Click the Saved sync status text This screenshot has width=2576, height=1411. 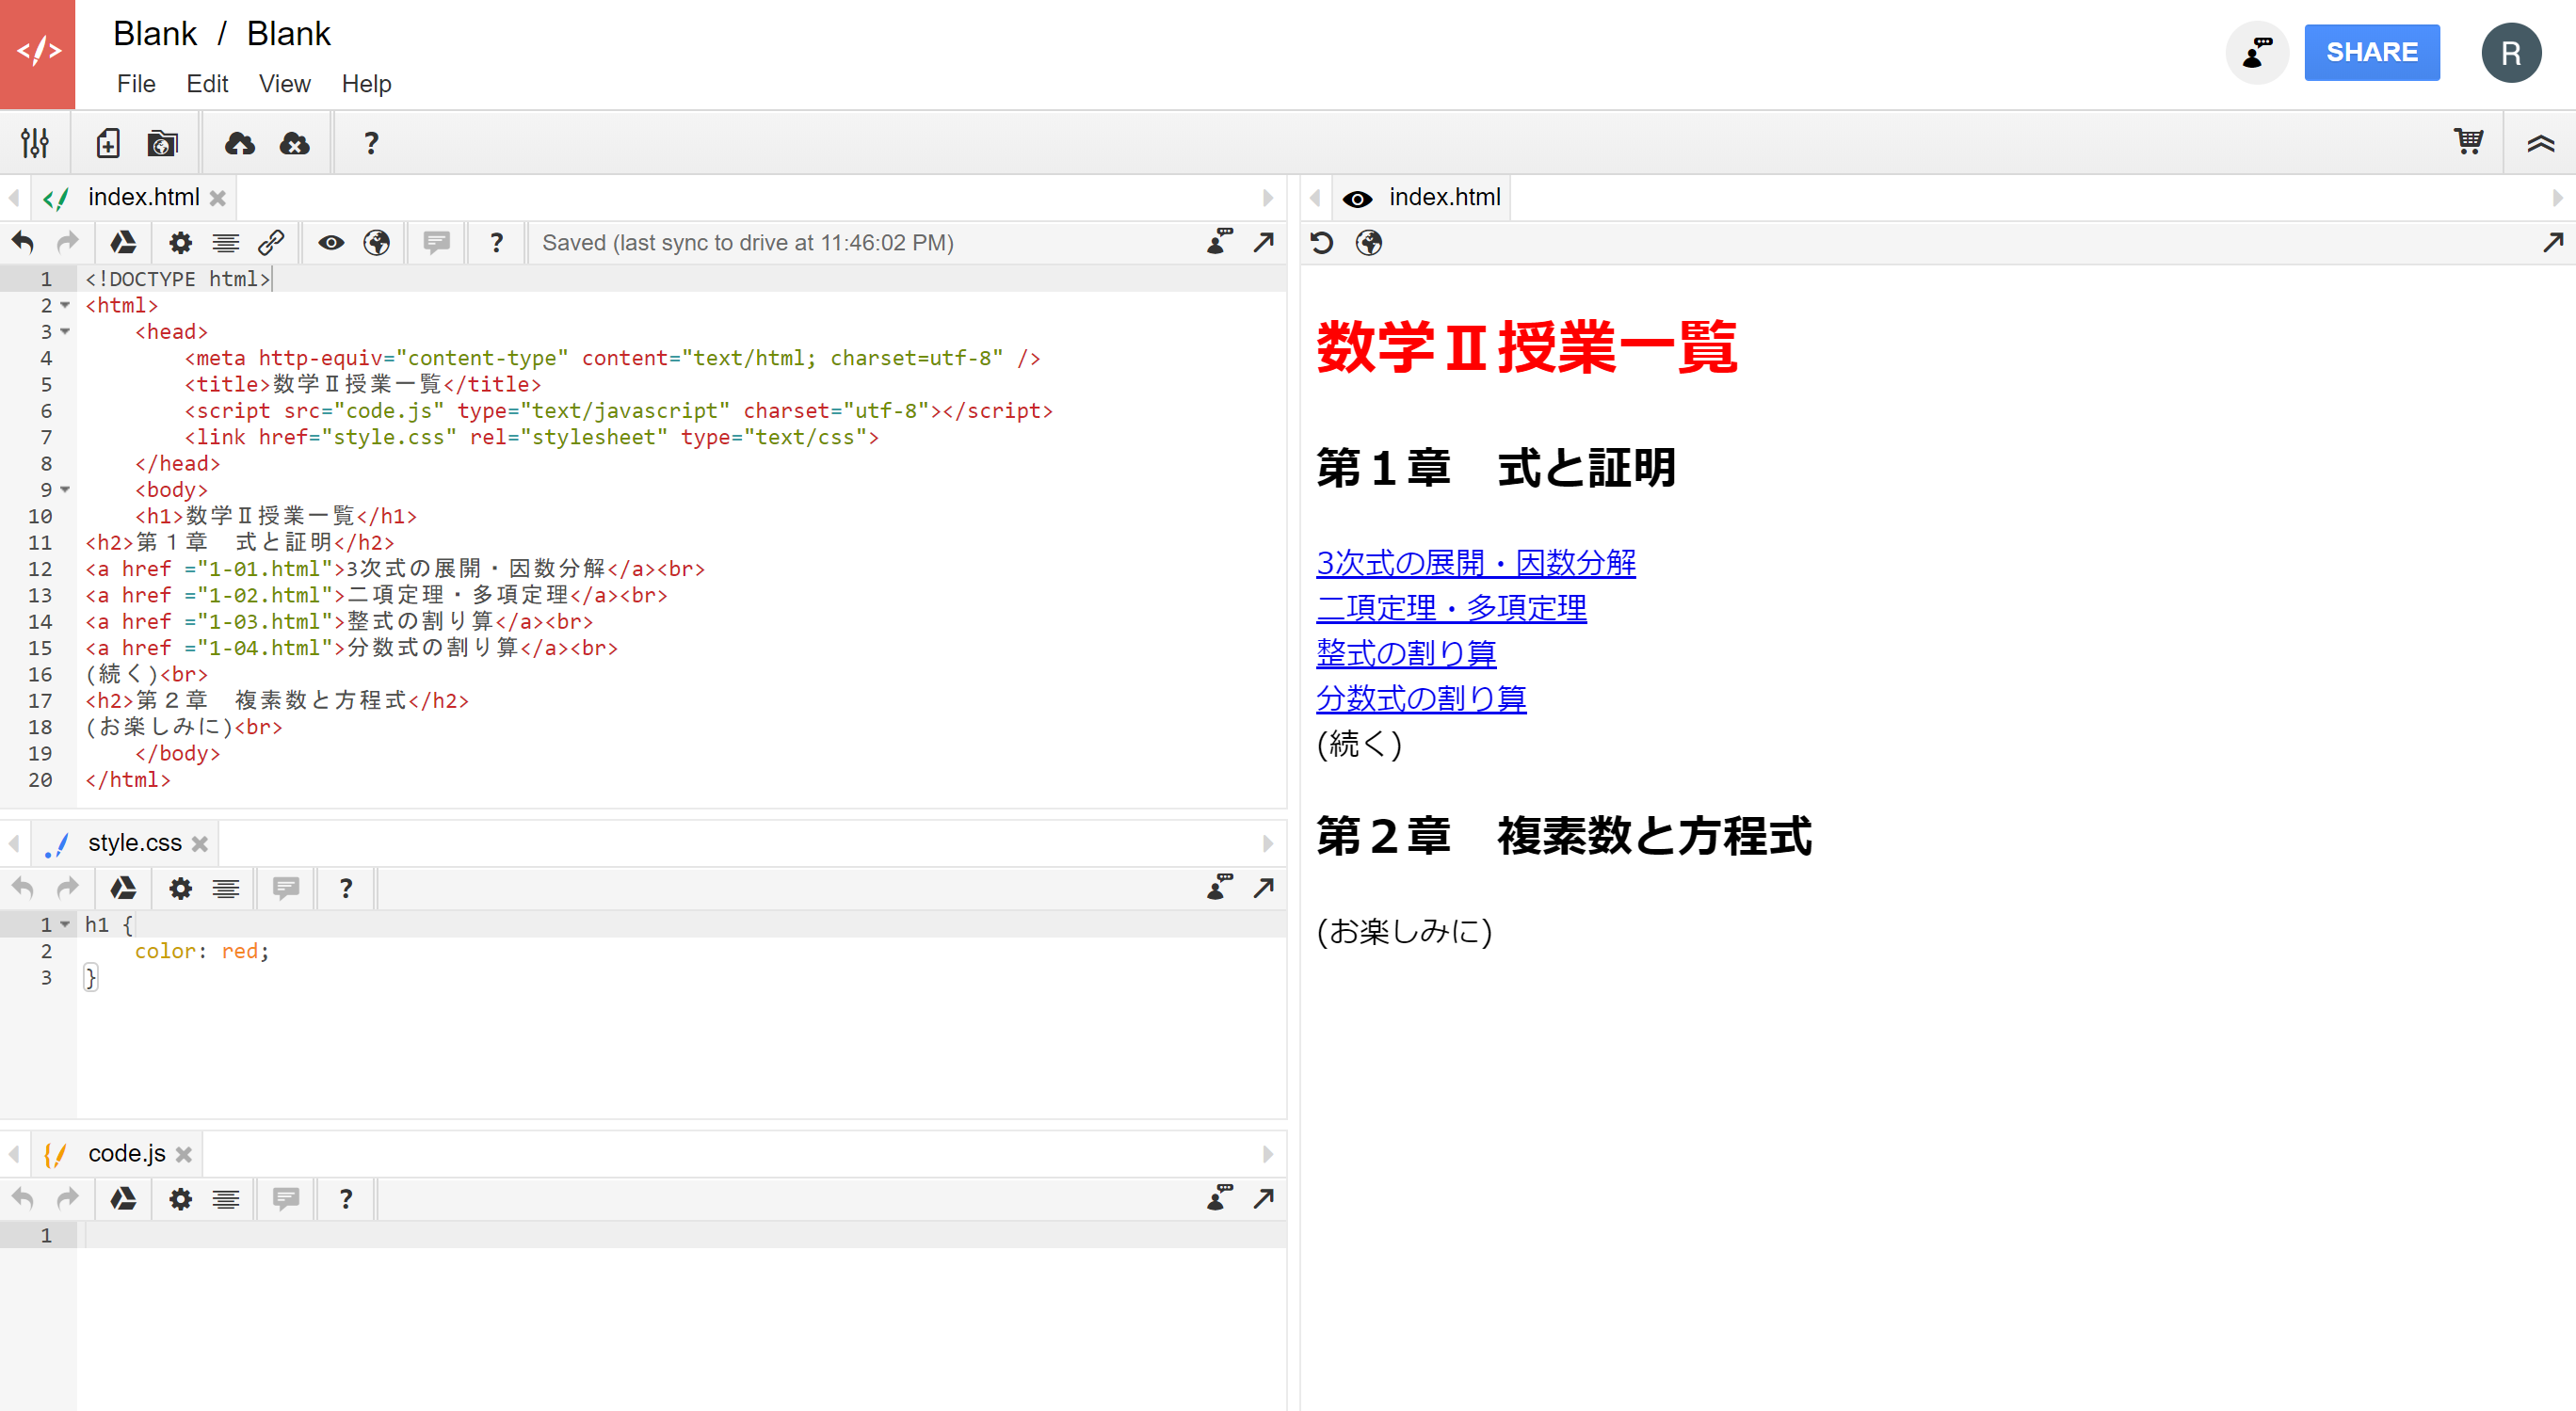(x=747, y=243)
